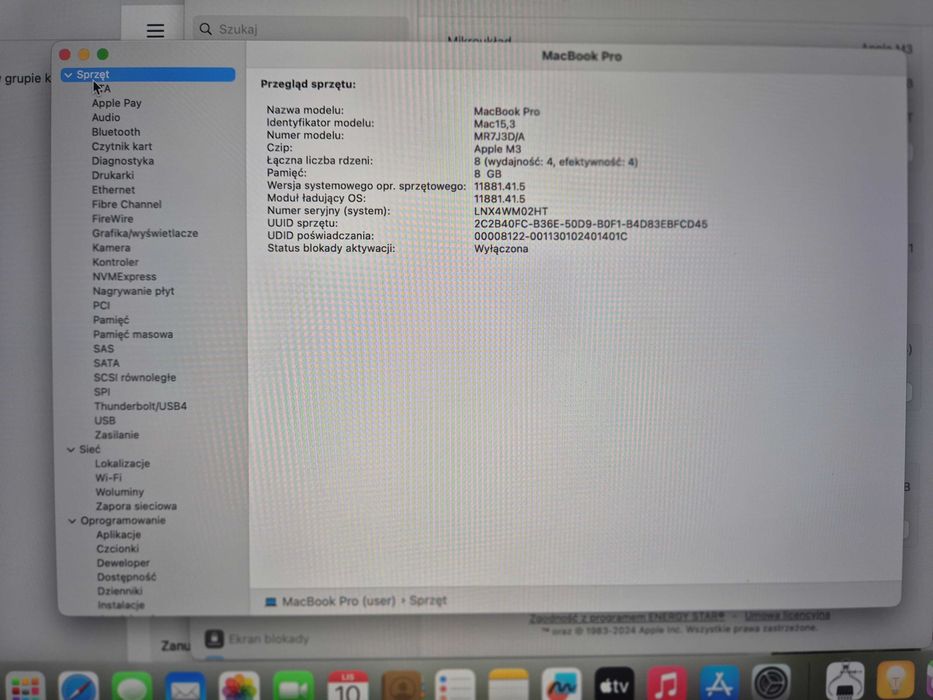Open Tips lightbulb app in Dock
933x700 pixels.
(x=896, y=679)
